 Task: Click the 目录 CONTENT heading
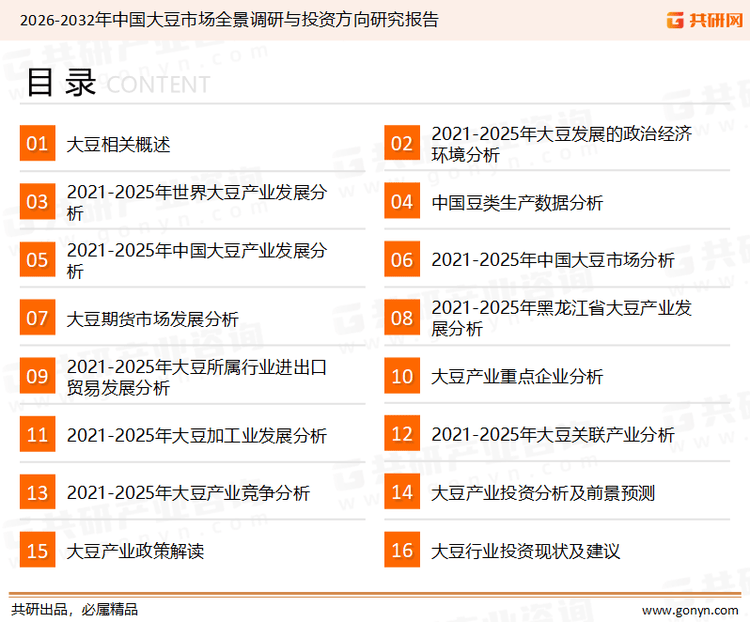117,83
